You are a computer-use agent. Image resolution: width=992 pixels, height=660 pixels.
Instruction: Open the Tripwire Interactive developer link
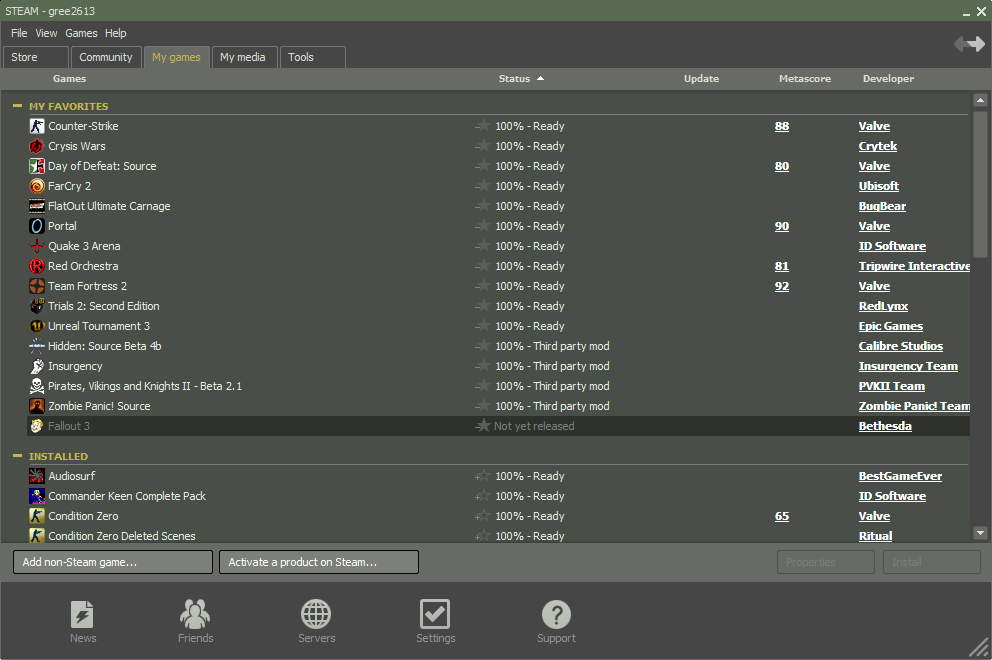click(914, 266)
